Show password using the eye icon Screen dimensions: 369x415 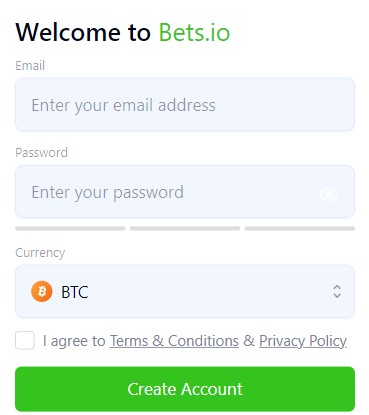pyautogui.click(x=329, y=194)
